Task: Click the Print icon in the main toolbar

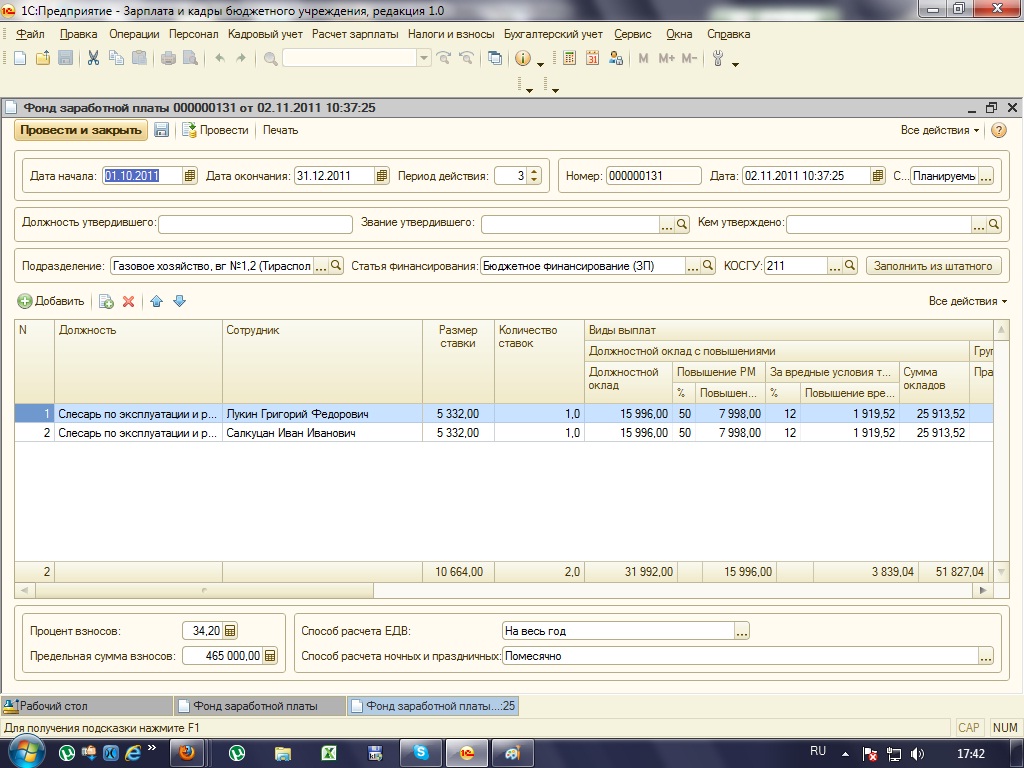Action: pos(168,58)
